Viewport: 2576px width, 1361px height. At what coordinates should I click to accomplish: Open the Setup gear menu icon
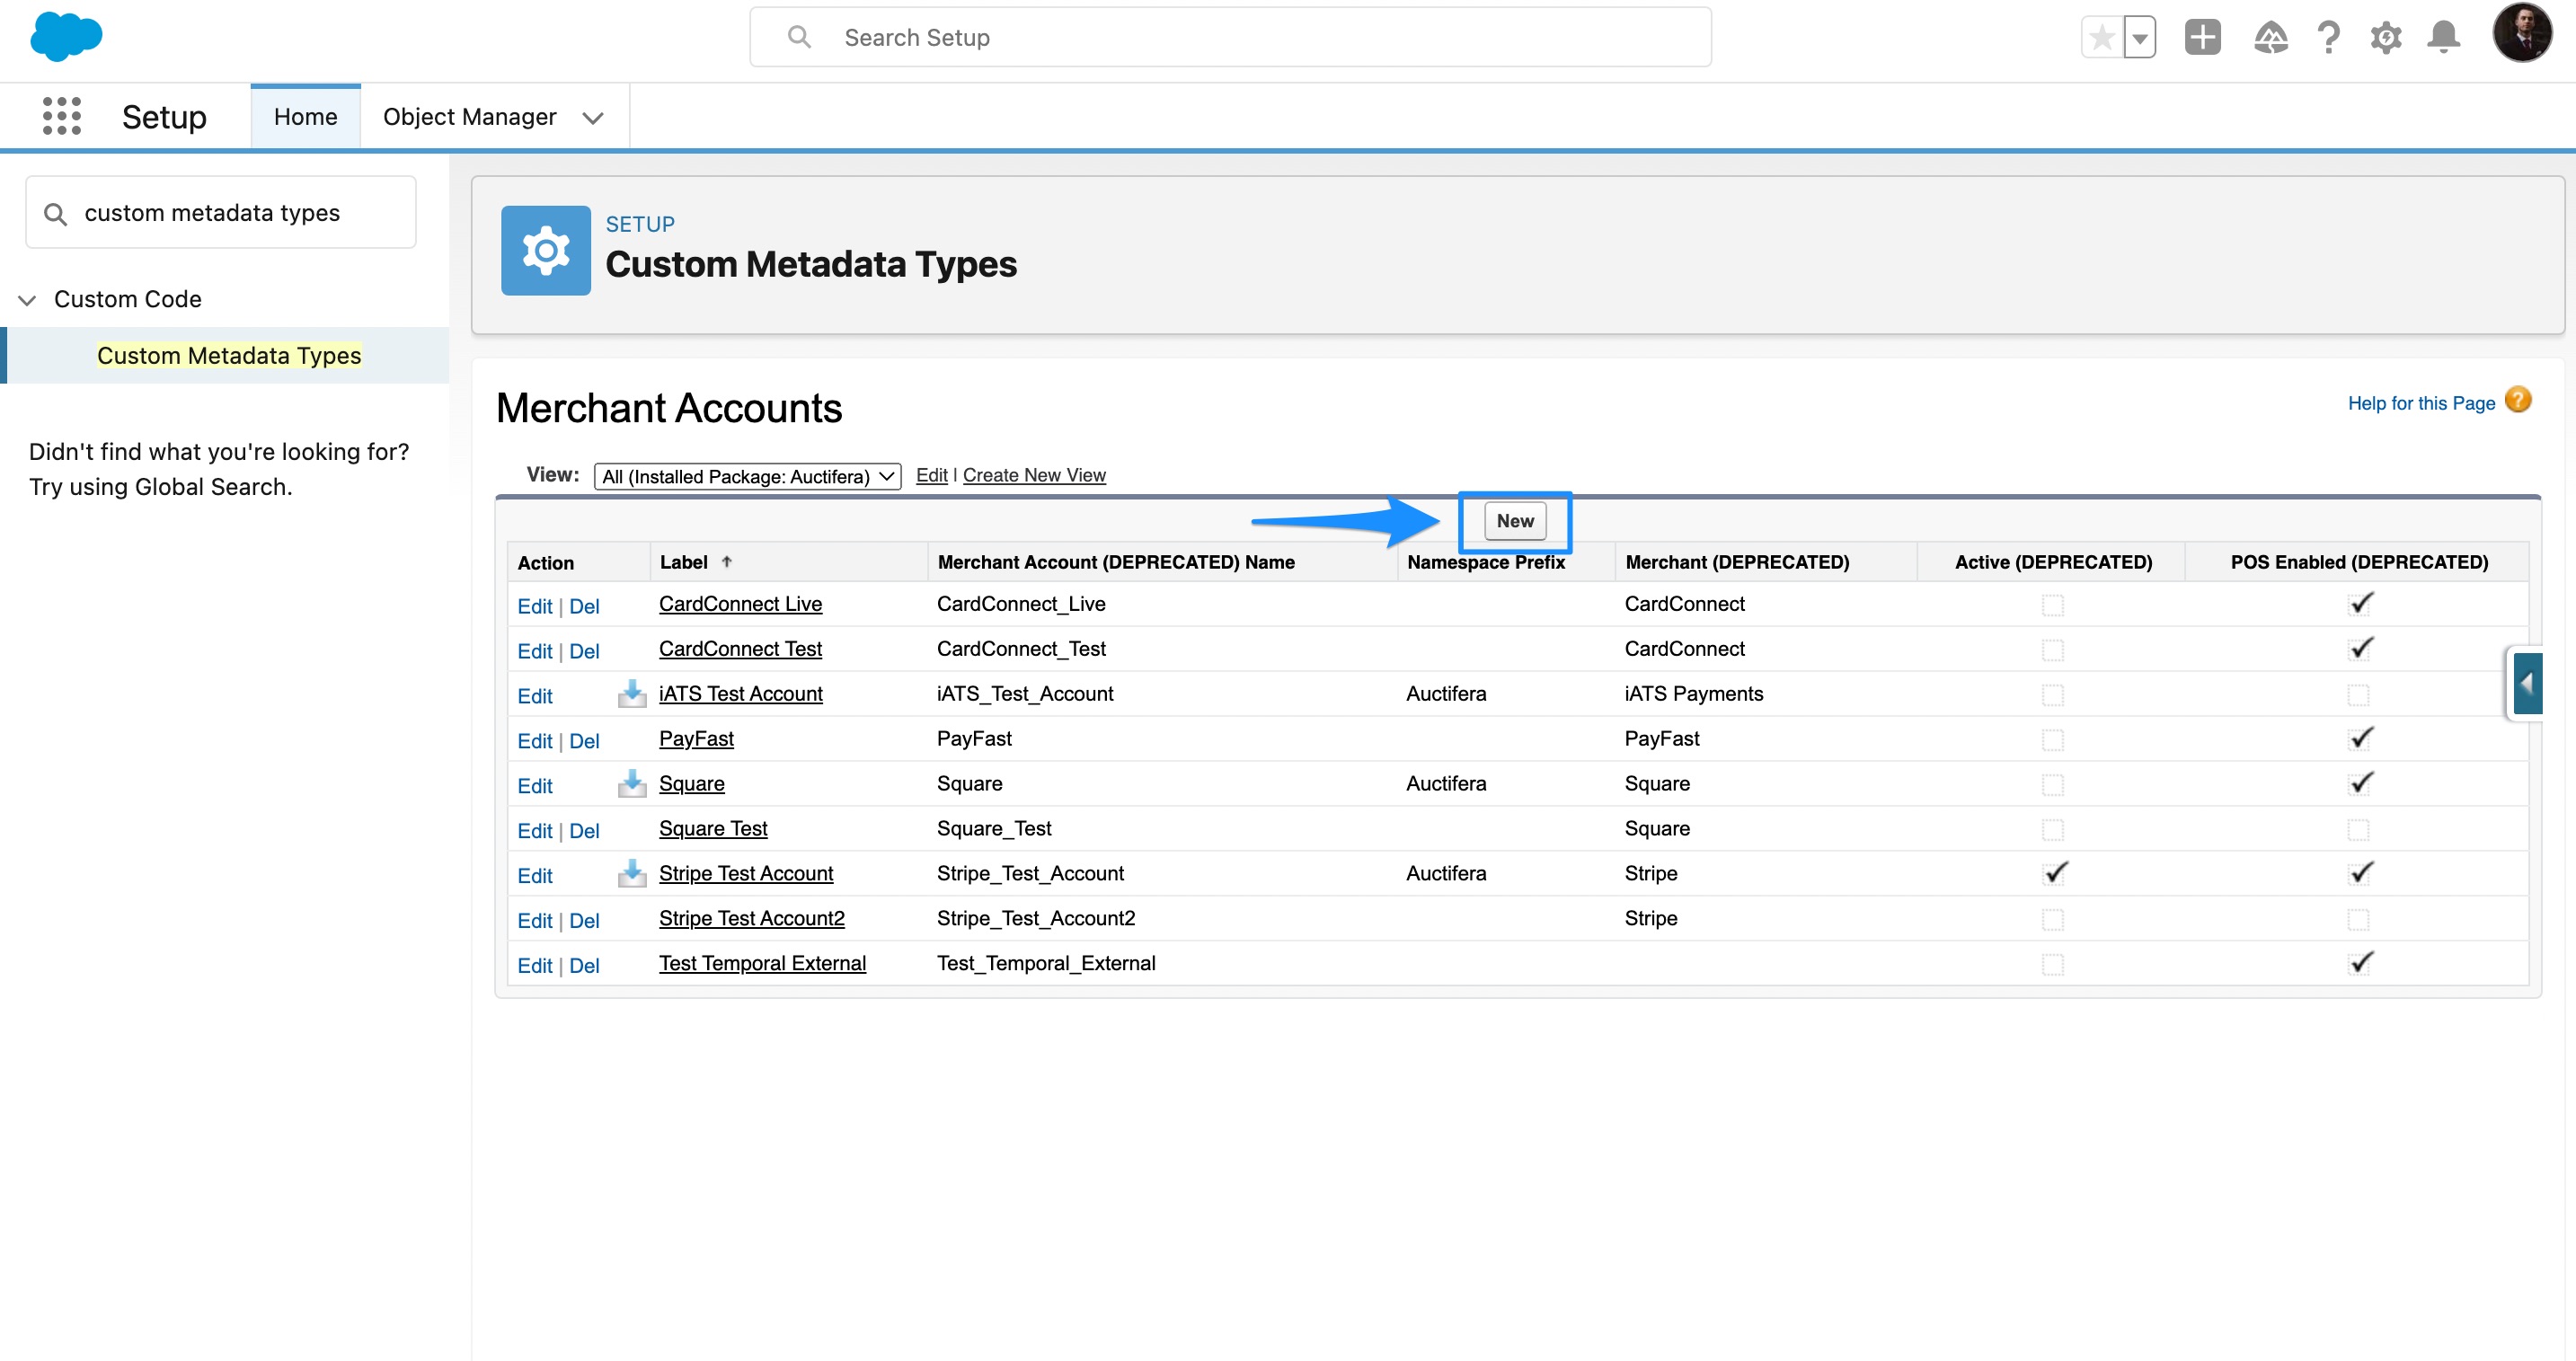coord(2385,38)
